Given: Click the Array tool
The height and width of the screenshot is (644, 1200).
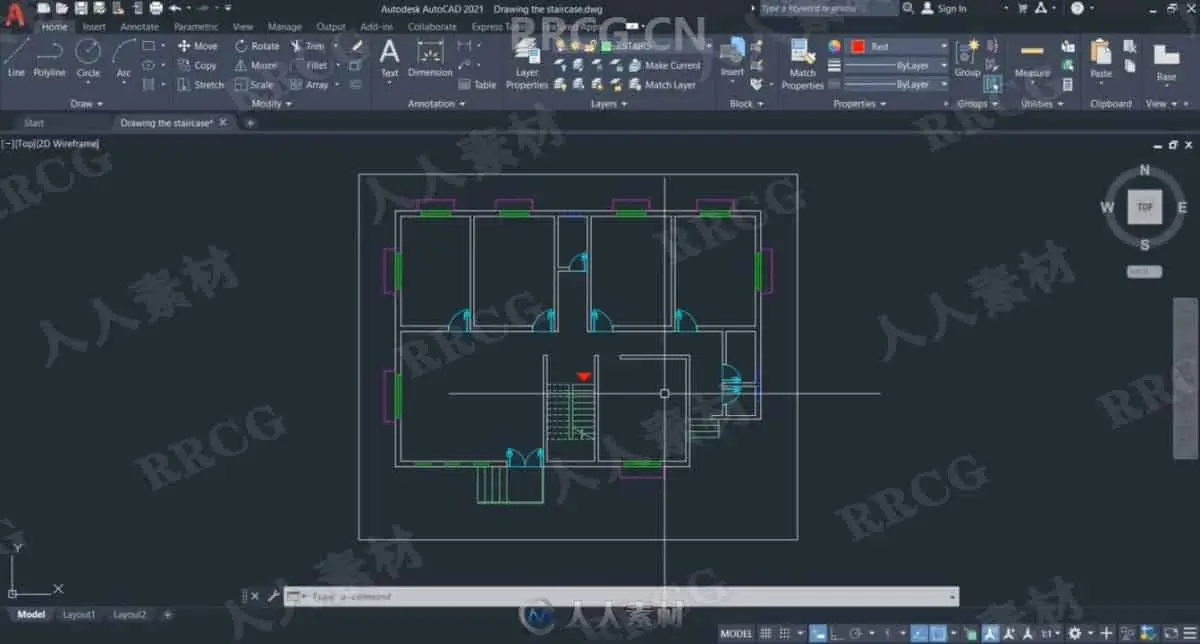Looking at the screenshot, I should 309,85.
